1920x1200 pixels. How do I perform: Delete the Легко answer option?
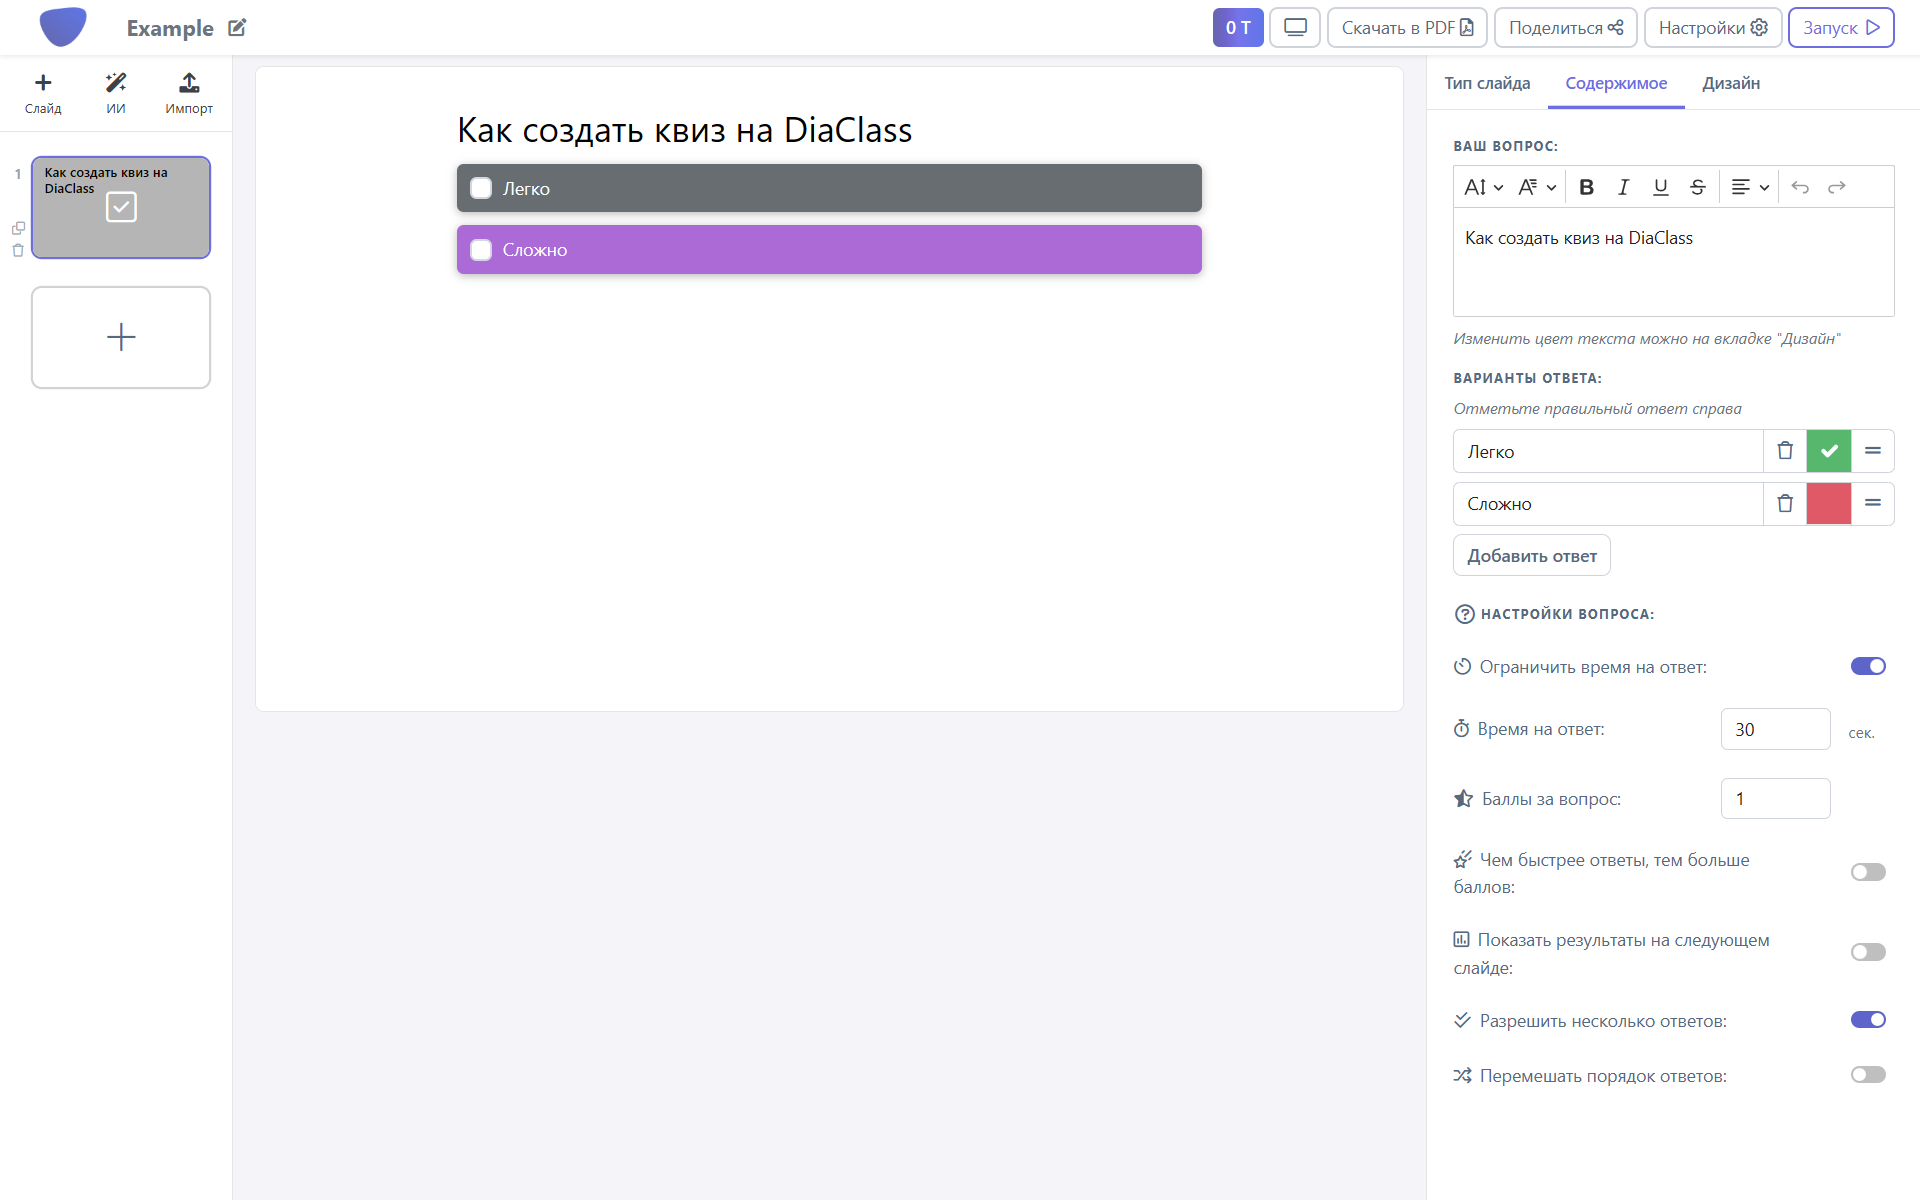click(1785, 451)
